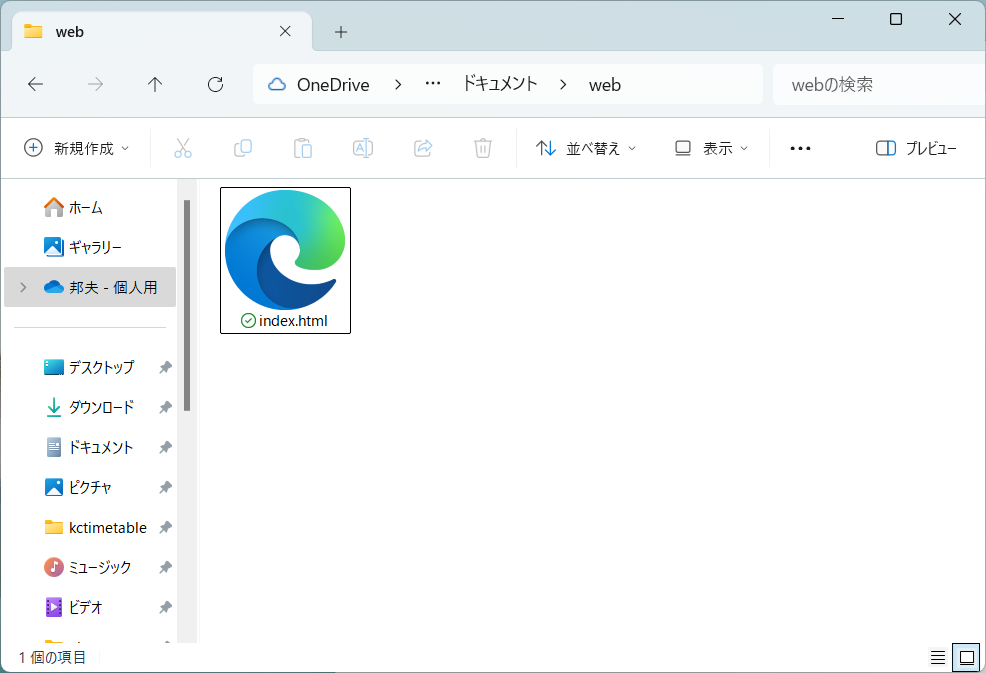Image resolution: width=986 pixels, height=673 pixels.
Task: Click the Delete (trash) icon
Action: click(482, 147)
